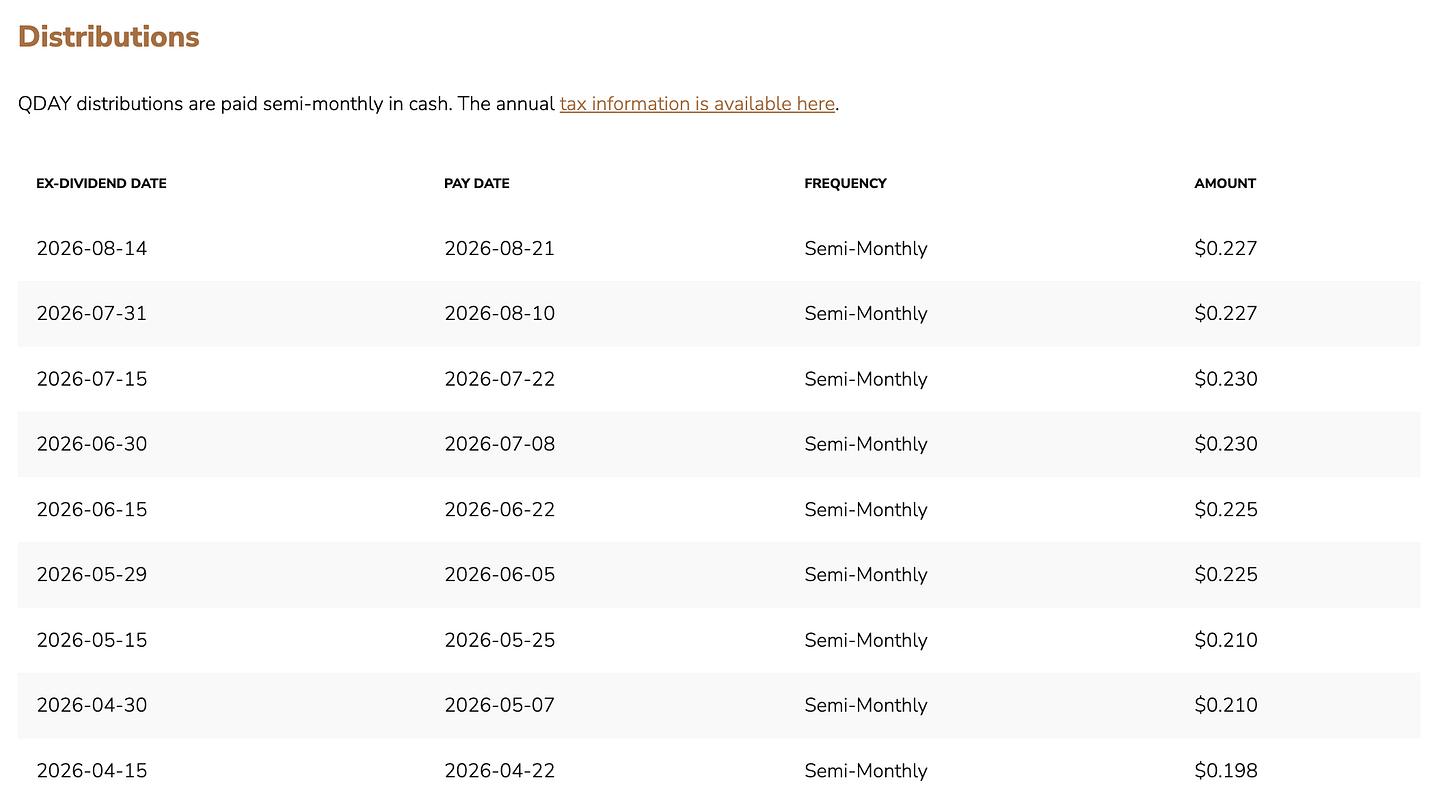Select the 2026-07-15 ex-dividend date

pos(92,379)
